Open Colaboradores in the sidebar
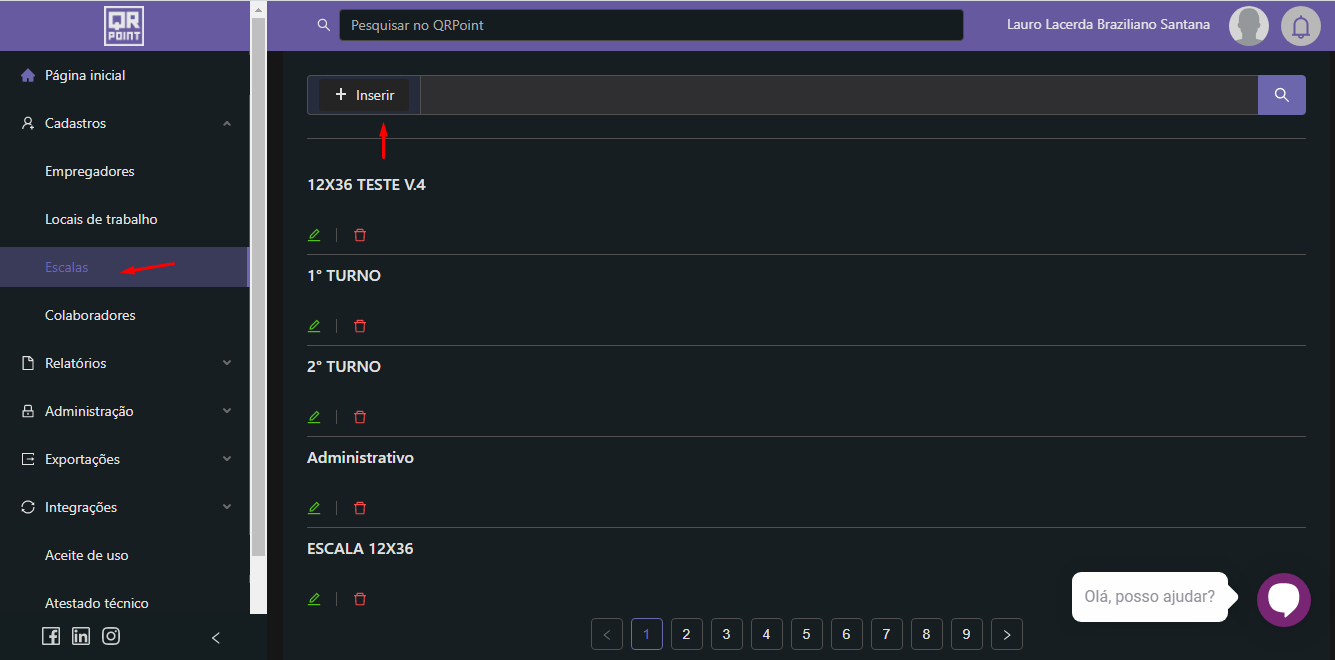This screenshot has width=1335, height=660. [90, 315]
